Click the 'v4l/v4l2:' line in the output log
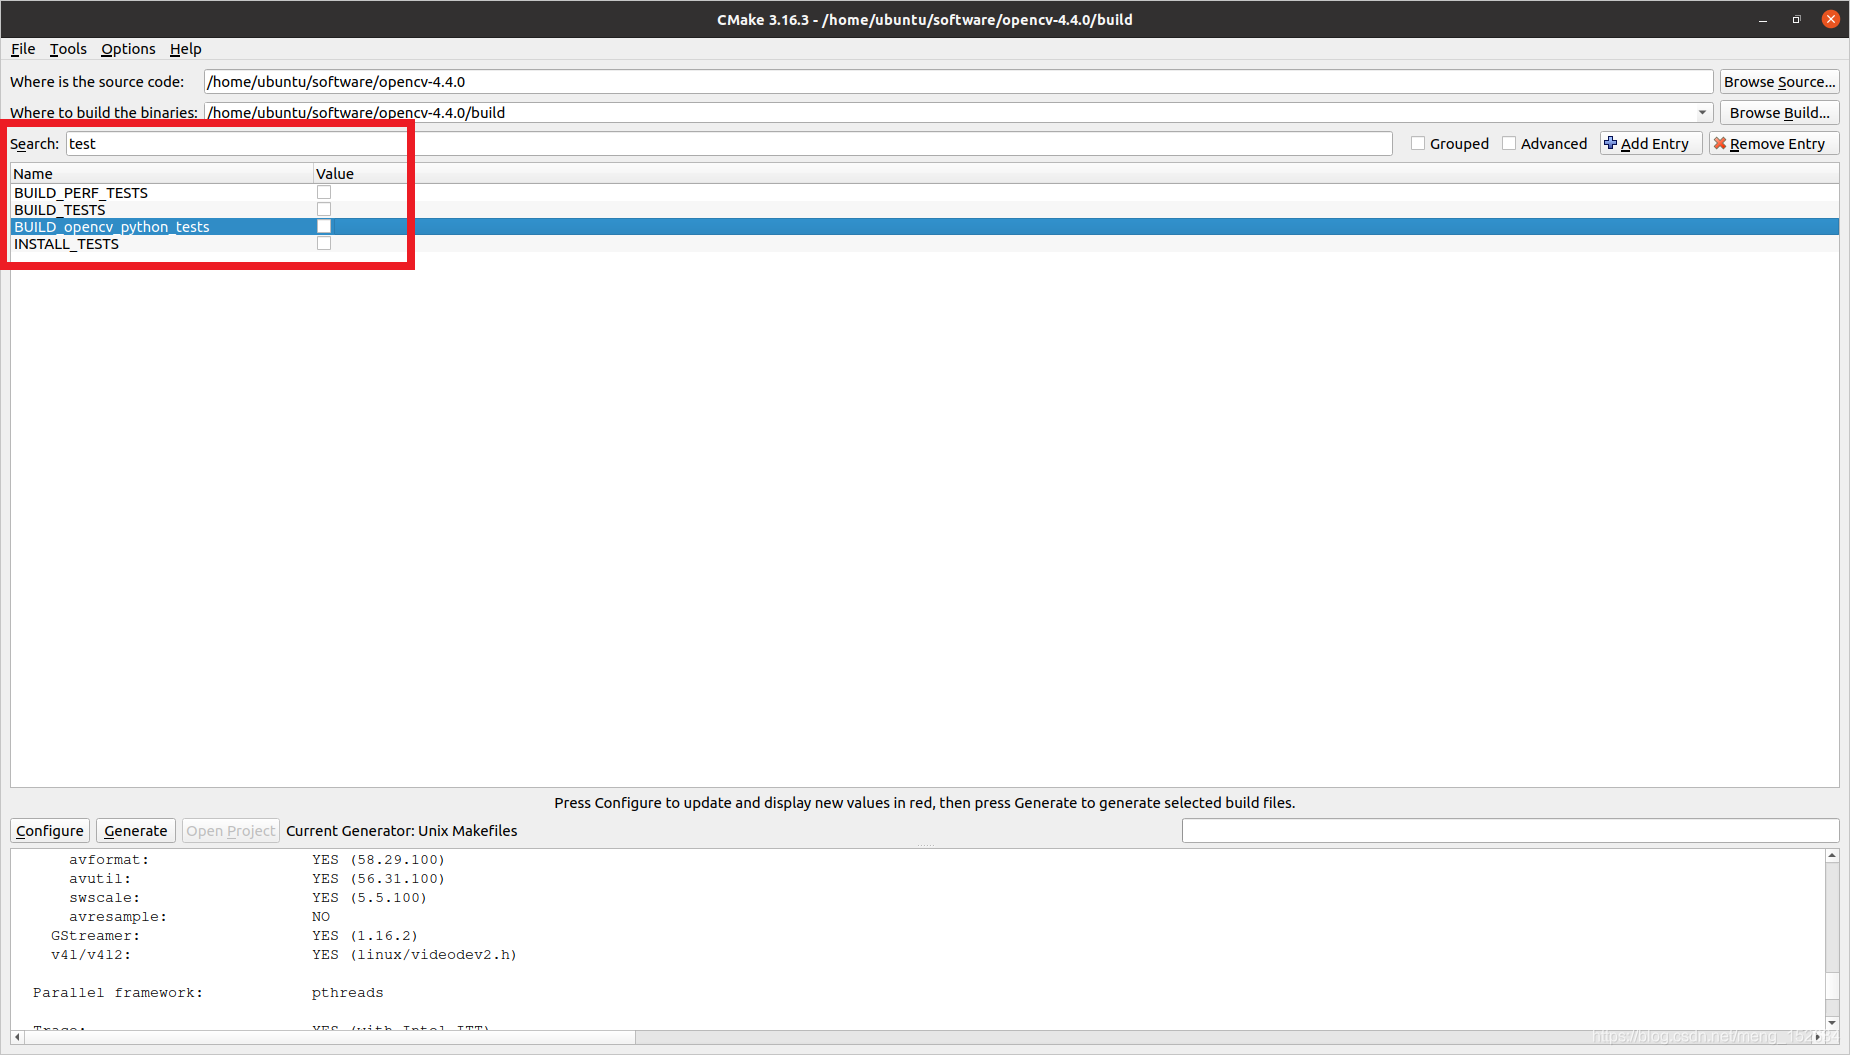 click(91, 955)
